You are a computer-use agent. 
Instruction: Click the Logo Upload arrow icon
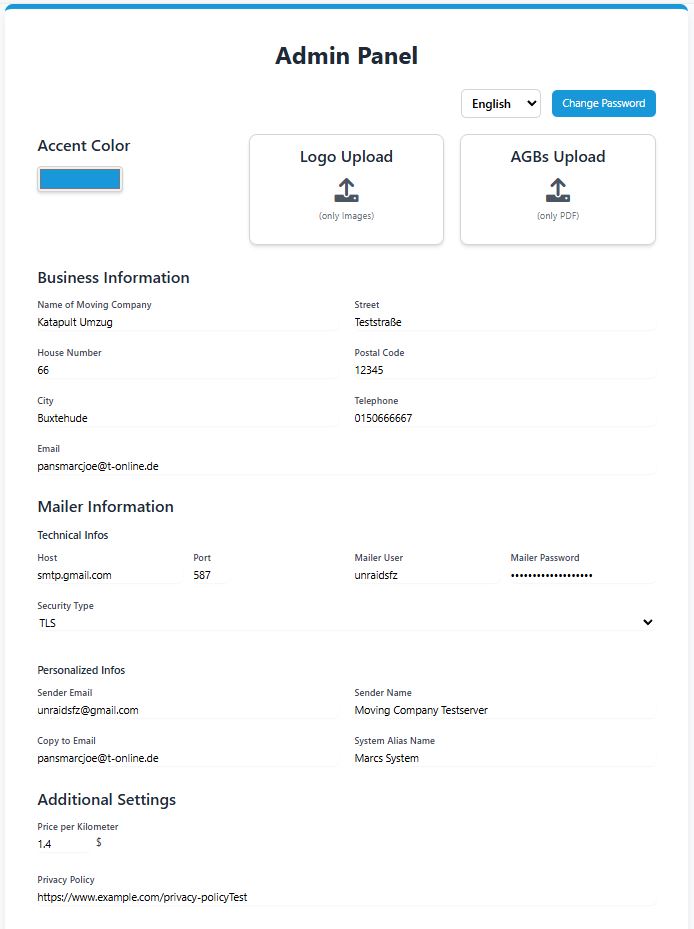click(x=346, y=190)
